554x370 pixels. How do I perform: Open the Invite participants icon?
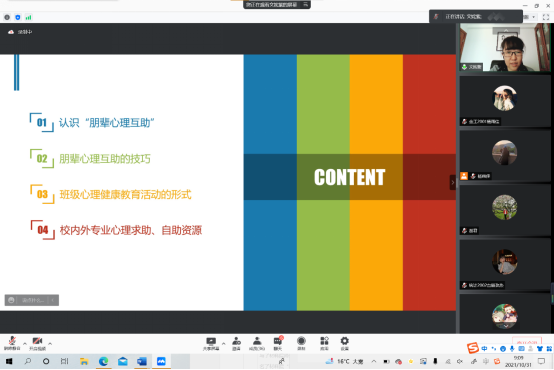(236, 343)
